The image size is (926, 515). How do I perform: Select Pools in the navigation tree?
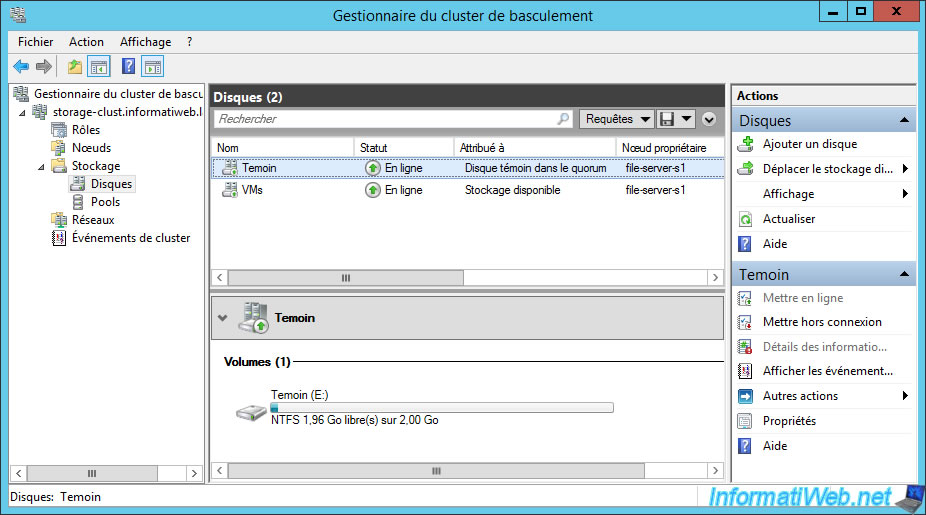tap(105, 202)
